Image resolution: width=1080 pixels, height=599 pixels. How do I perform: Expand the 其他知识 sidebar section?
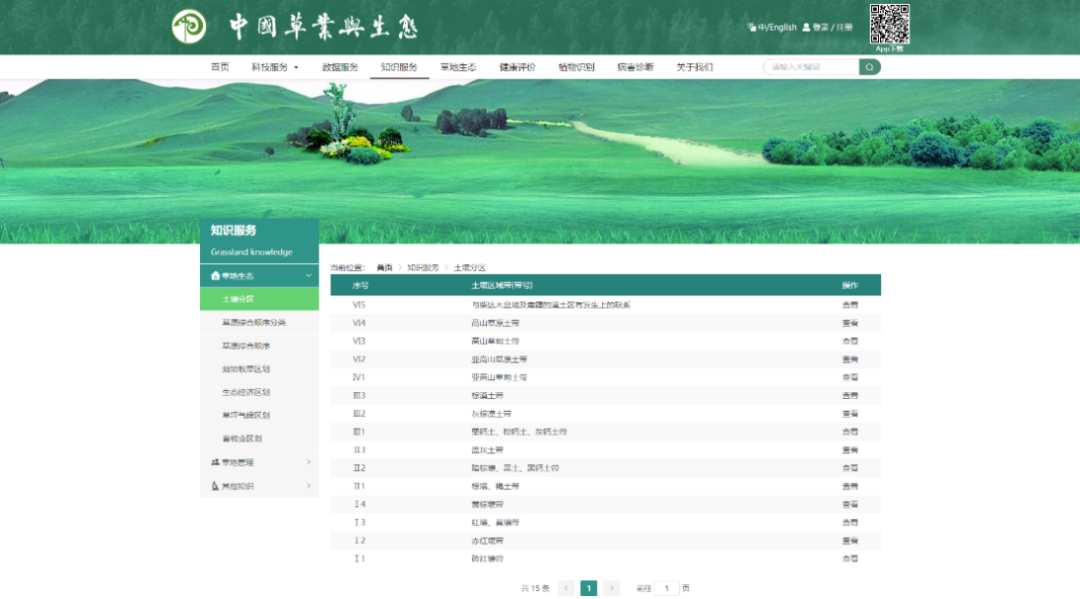pos(308,486)
